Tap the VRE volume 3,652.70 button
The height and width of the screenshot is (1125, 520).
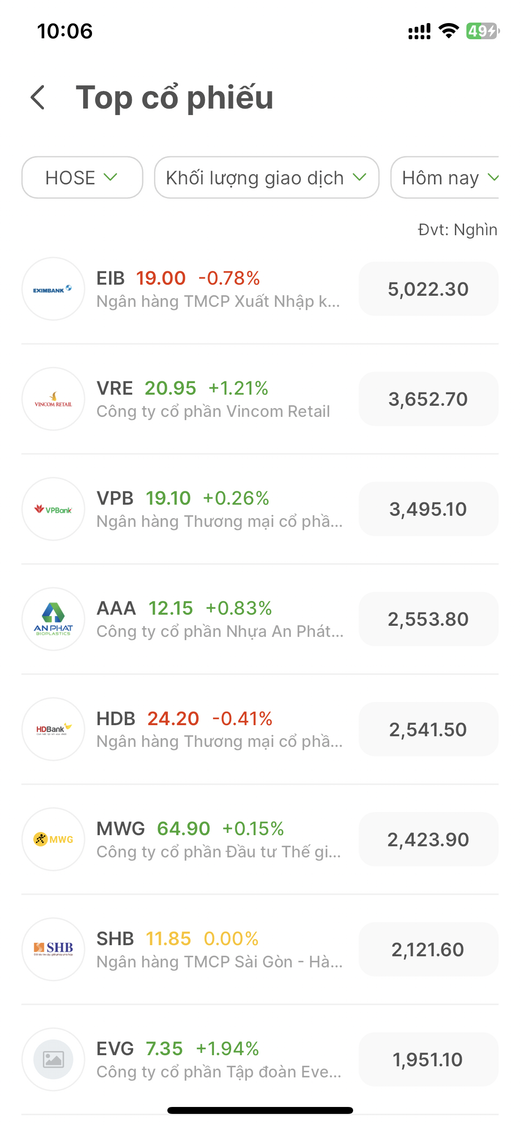428,399
